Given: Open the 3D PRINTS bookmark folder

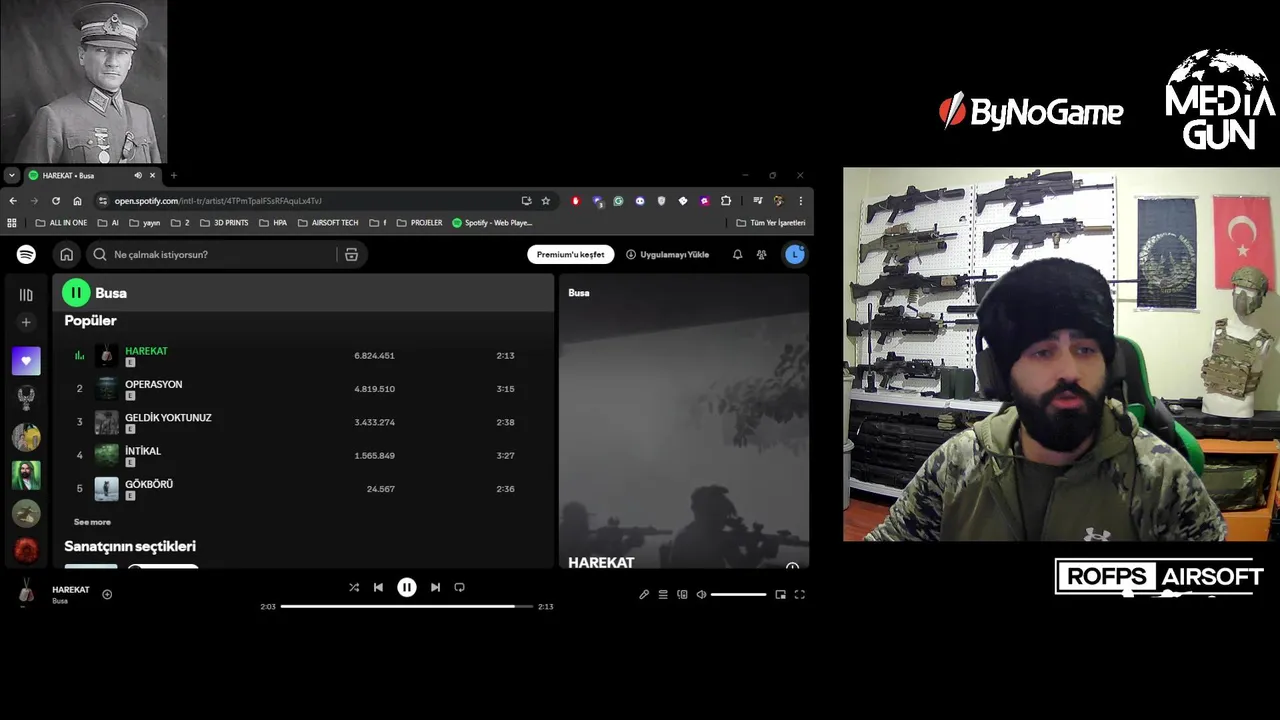Looking at the screenshot, I should [x=224, y=223].
